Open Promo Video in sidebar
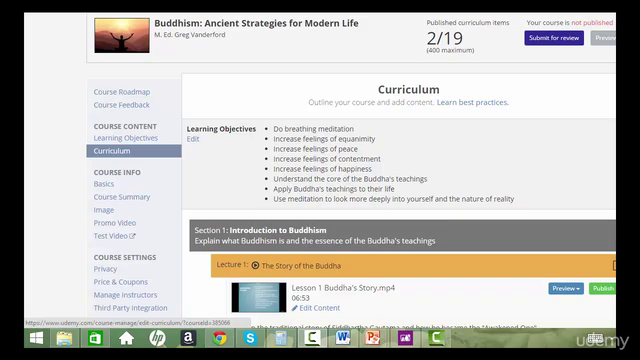Image resolution: width=640 pixels, height=360 pixels. pos(115,223)
